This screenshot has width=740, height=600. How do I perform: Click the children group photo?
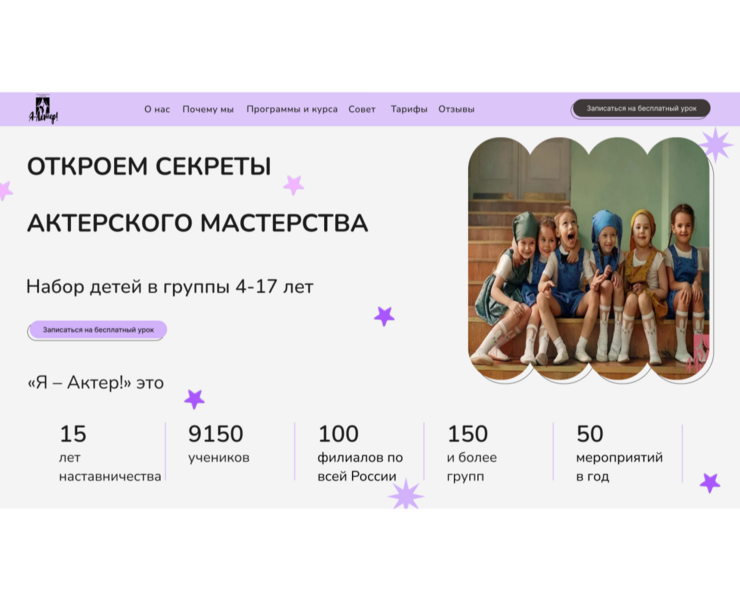coord(589,258)
